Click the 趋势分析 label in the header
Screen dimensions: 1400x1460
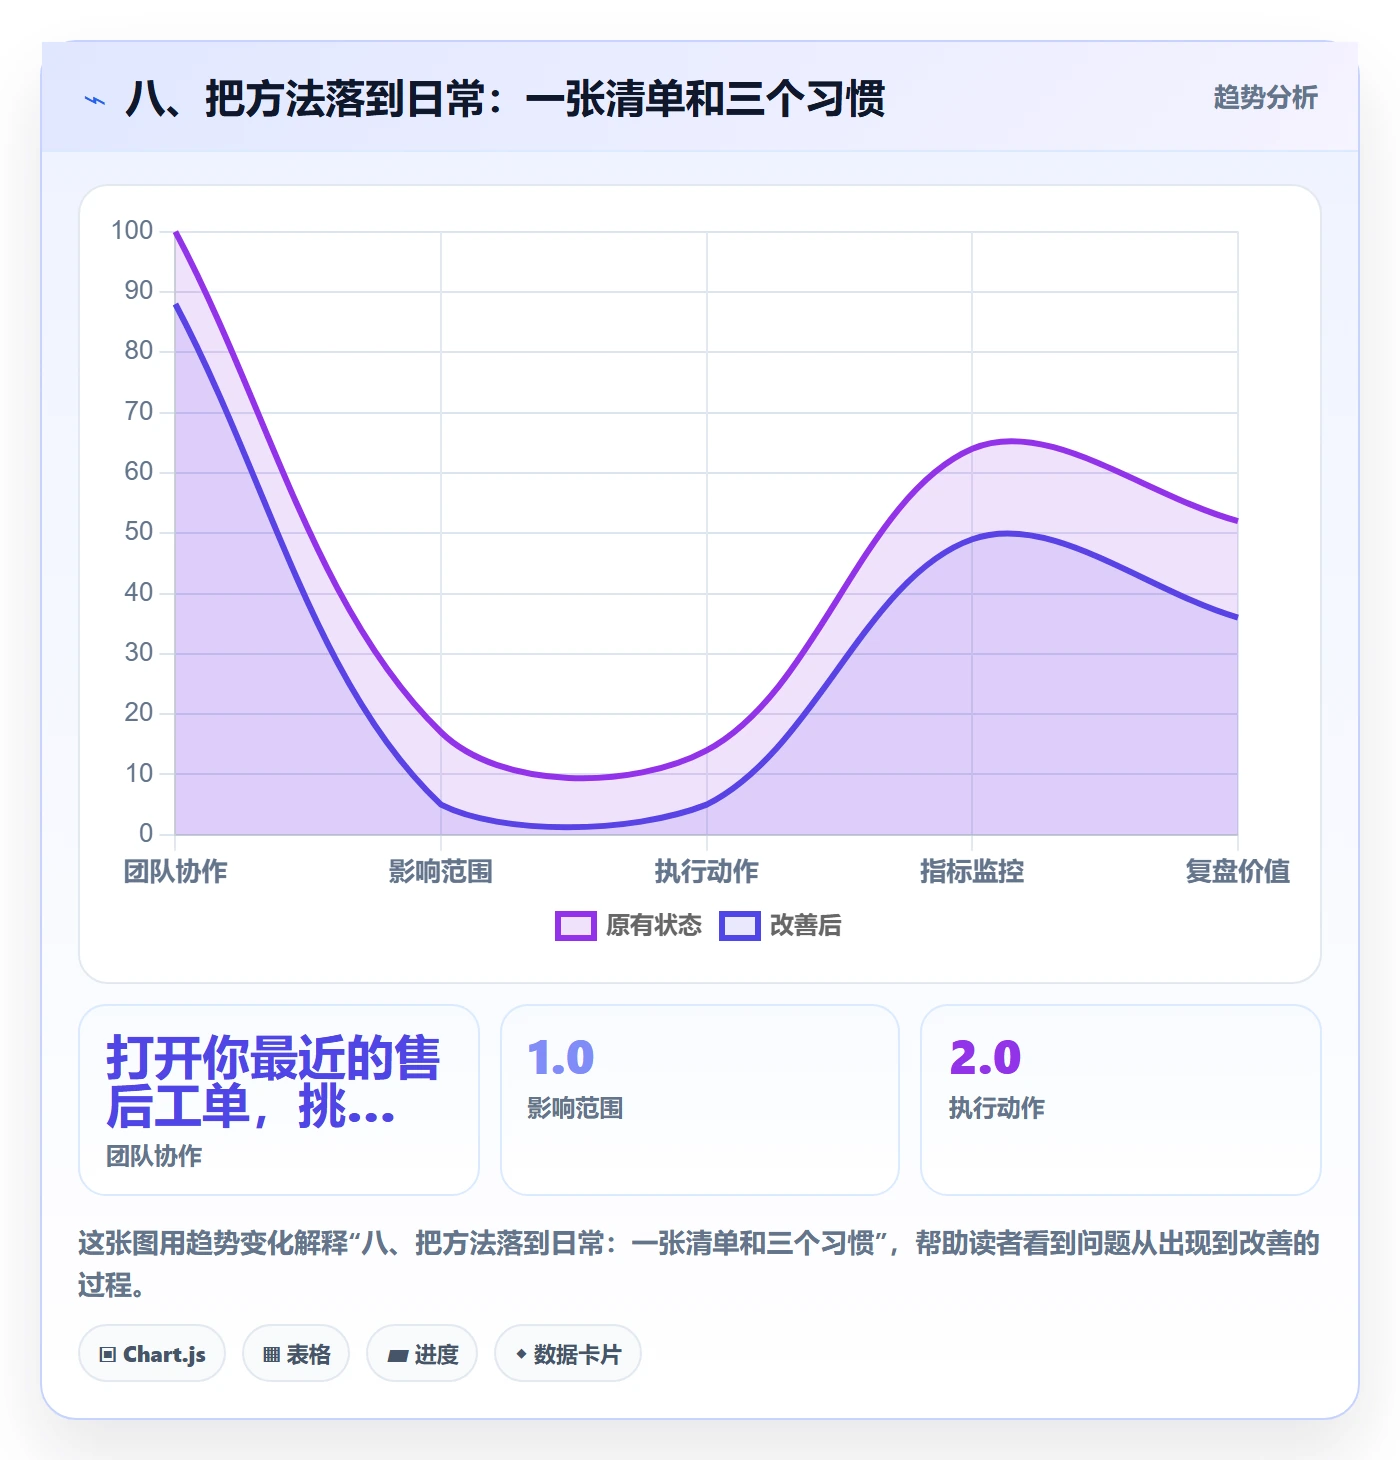coord(1265,97)
